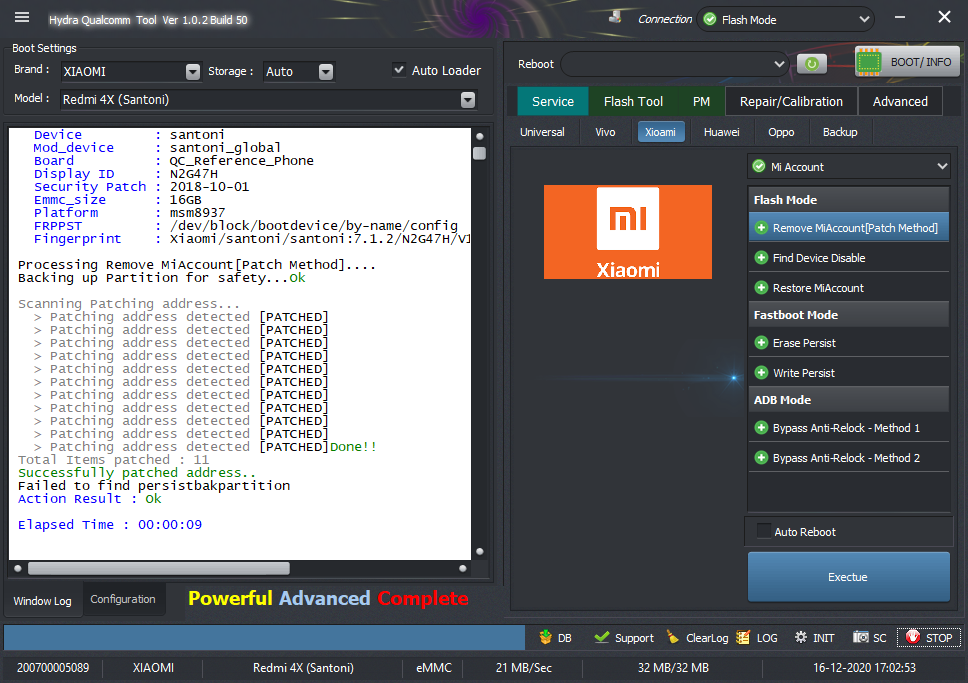Click the plus icon beside Write Persist
968x683 pixels.
pos(761,372)
